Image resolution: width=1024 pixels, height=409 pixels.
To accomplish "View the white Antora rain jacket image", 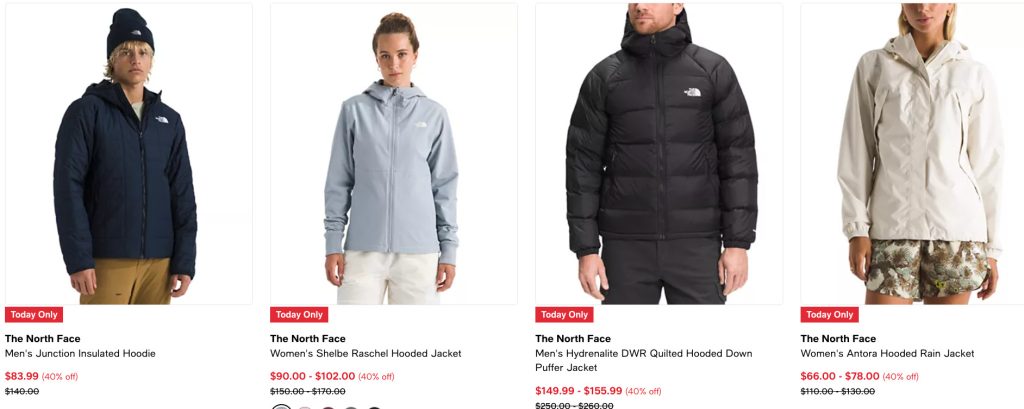I will [x=912, y=154].
